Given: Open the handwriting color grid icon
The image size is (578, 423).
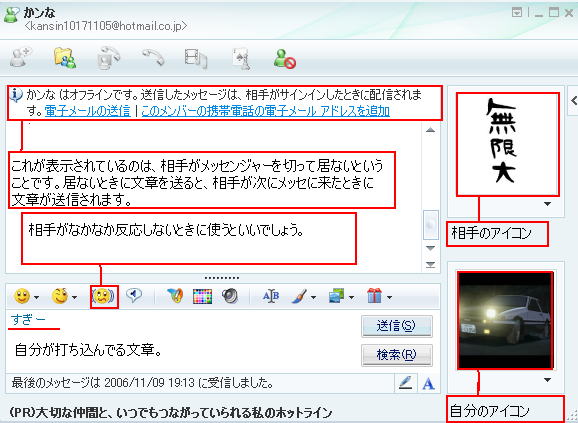Looking at the screenshot, I should [x=202, y=296].
